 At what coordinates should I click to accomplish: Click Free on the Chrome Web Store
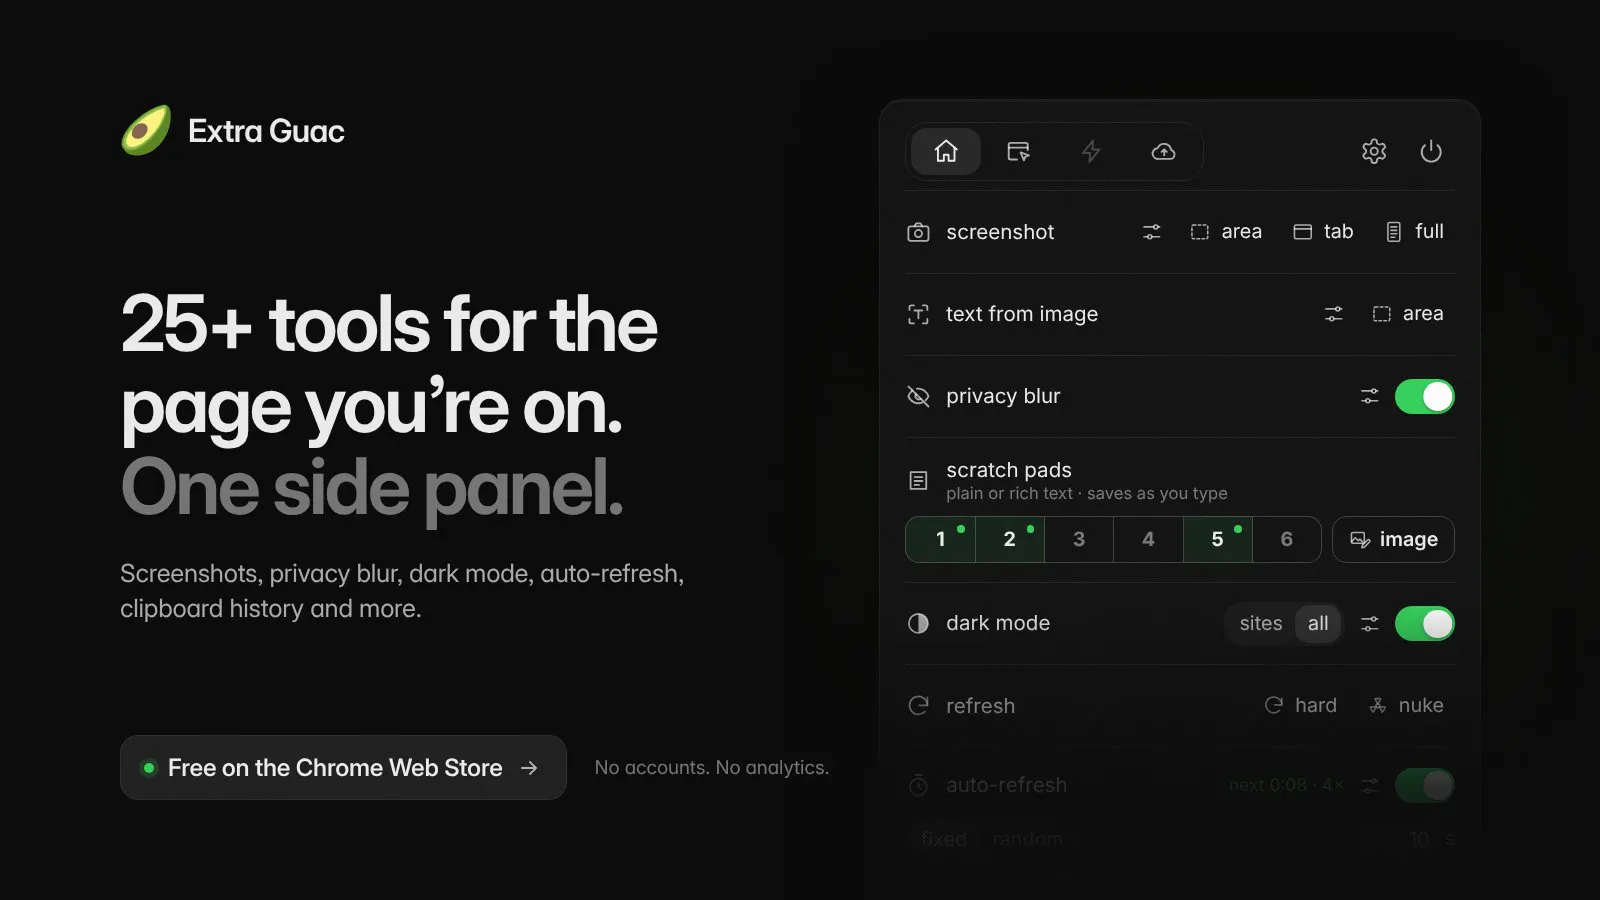[343, 768]
